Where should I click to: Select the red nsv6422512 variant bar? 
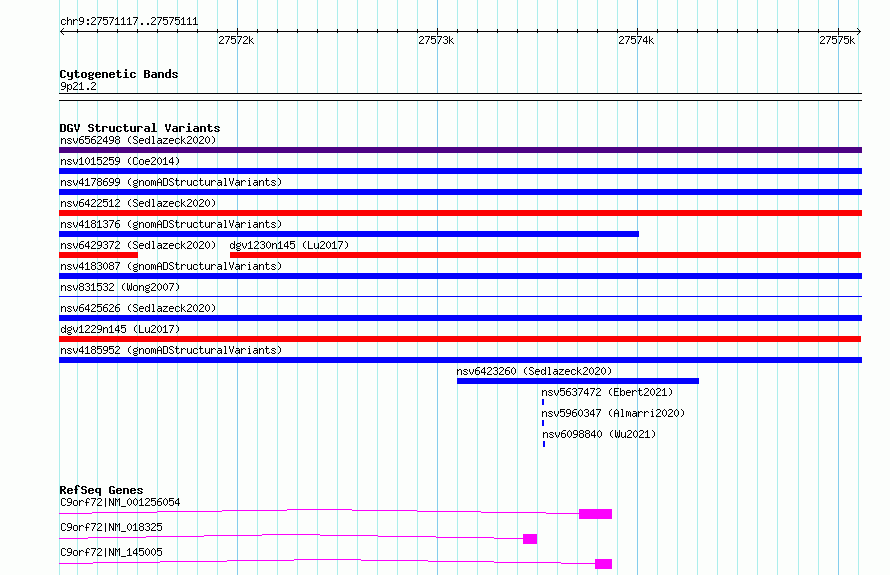point(460,213)
